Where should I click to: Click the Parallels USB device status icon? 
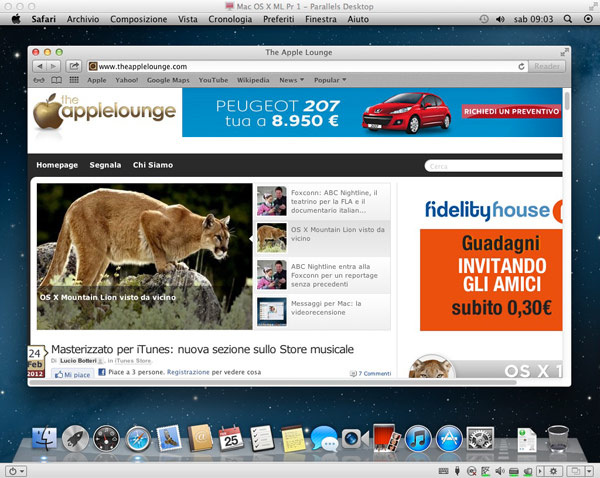click(x=457, y=471)
